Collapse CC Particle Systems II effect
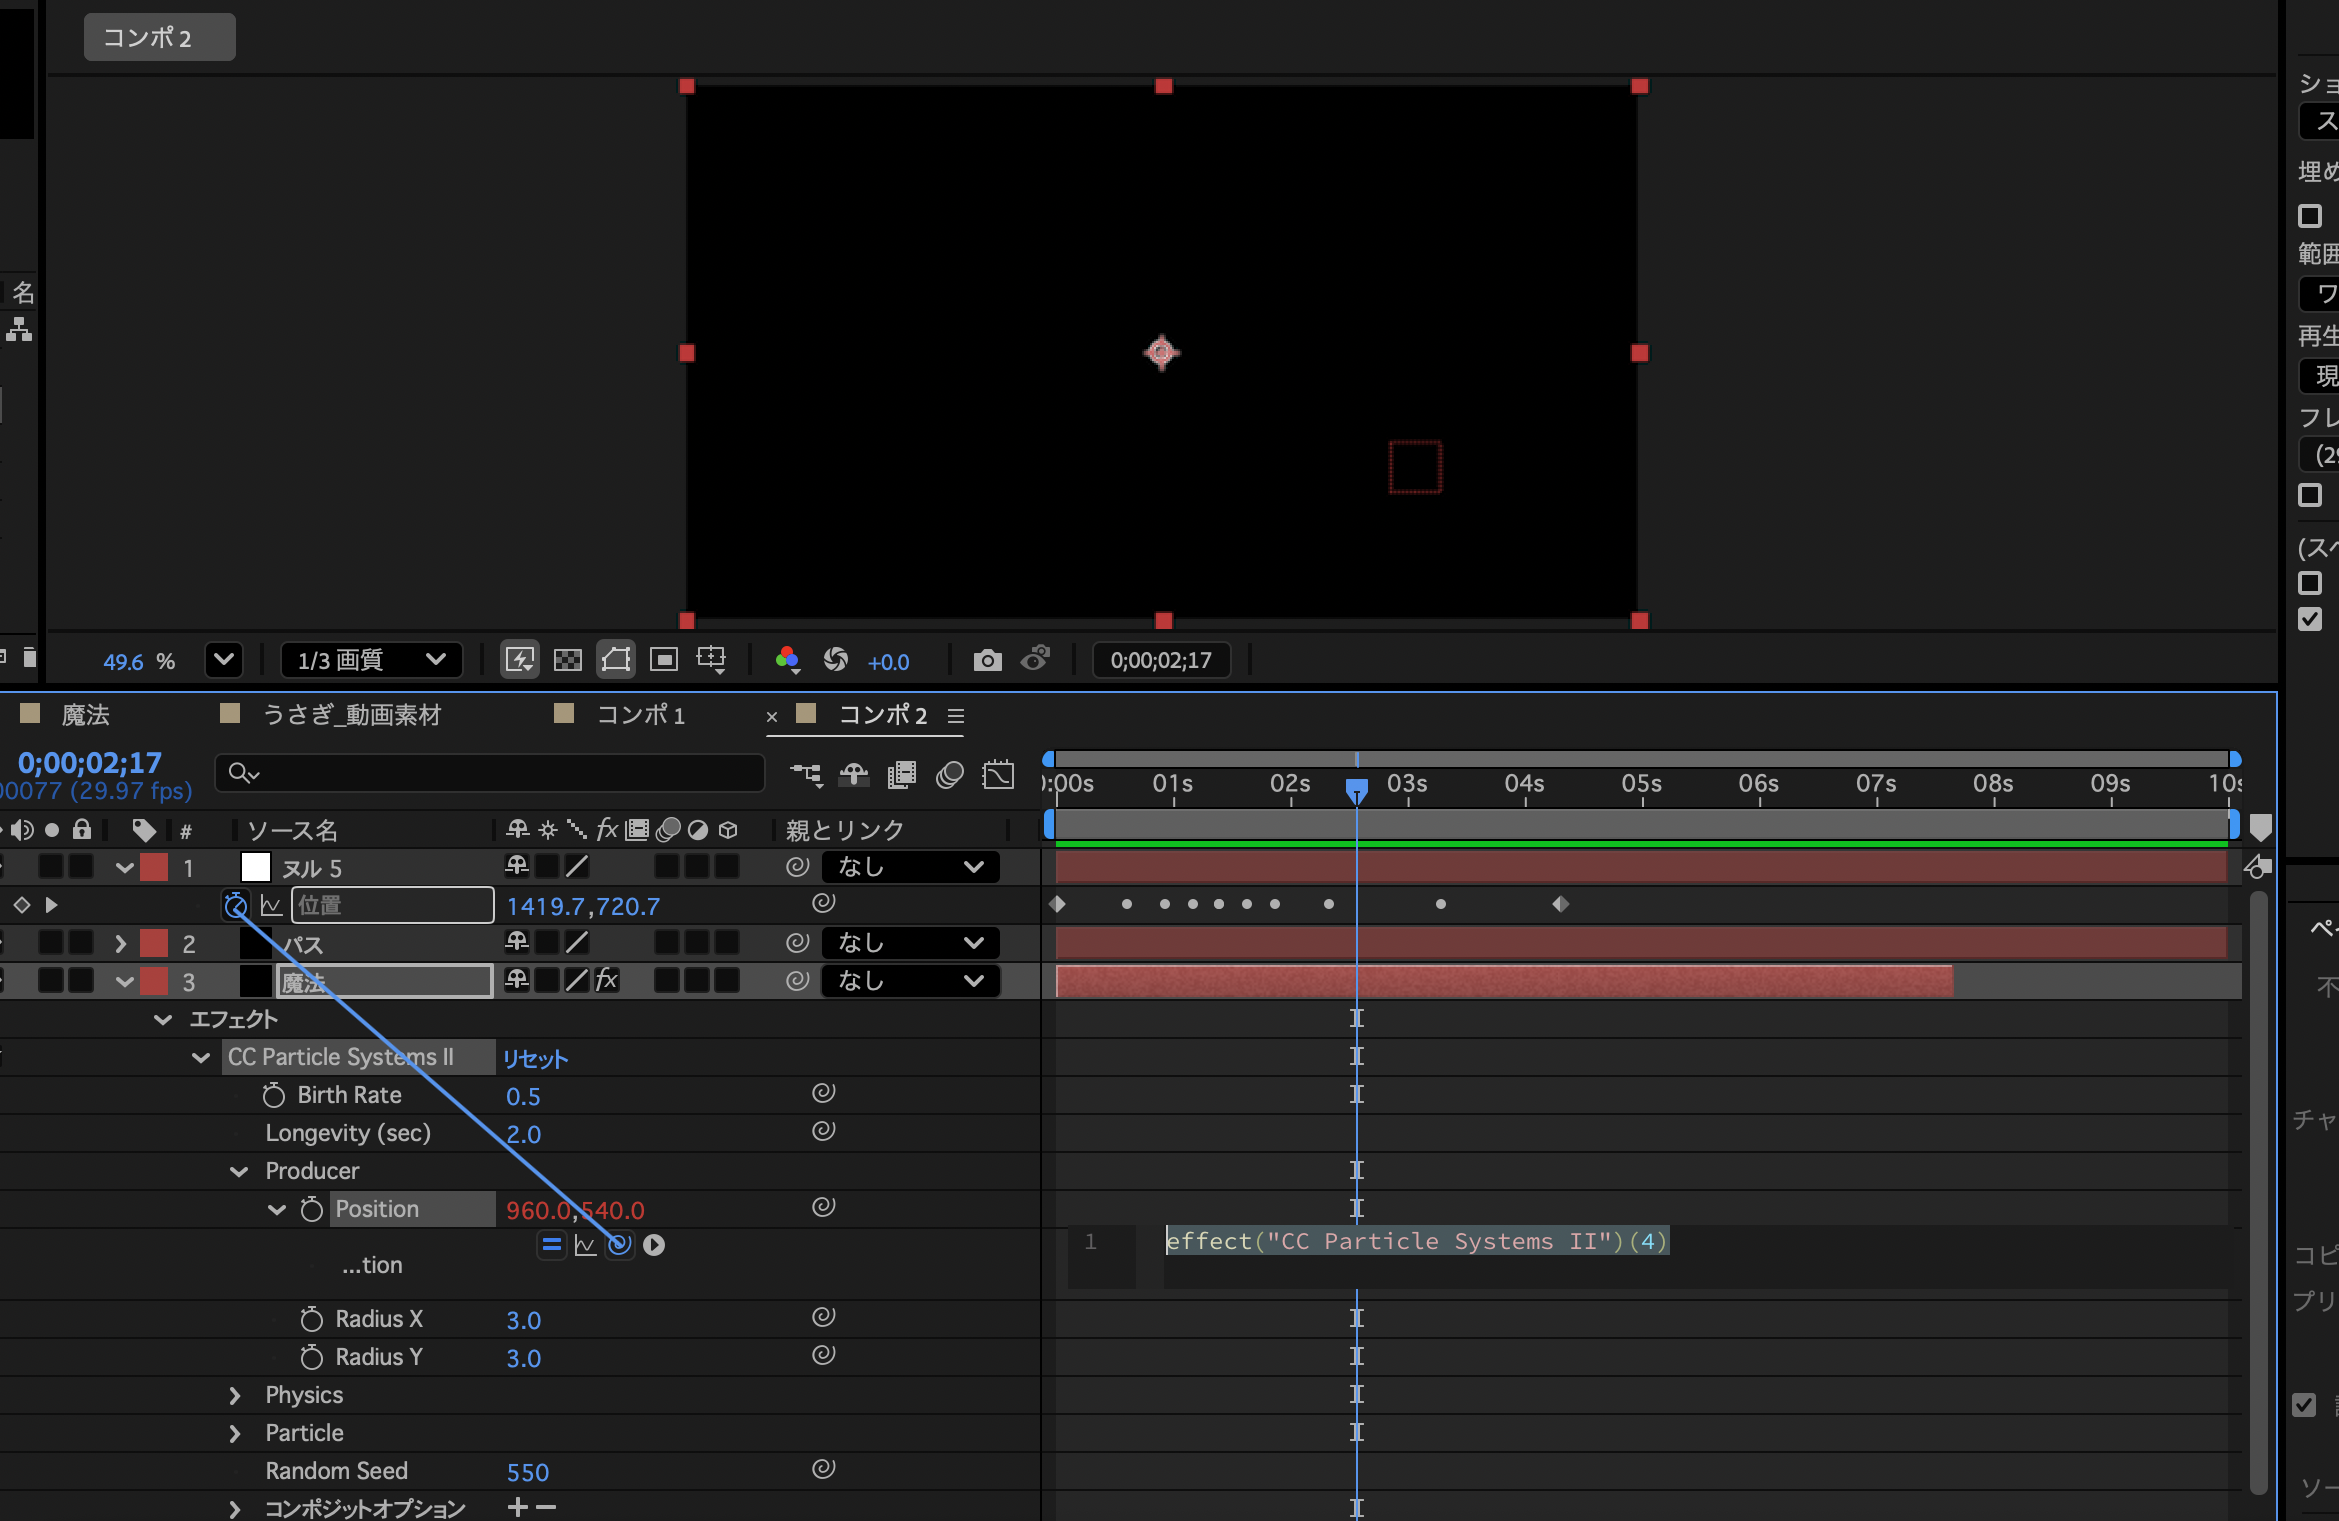 pos(201,1058)
